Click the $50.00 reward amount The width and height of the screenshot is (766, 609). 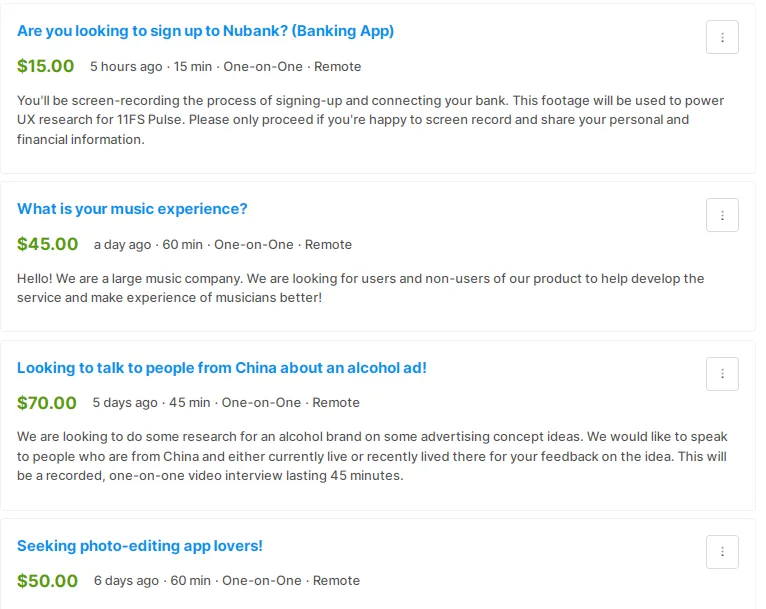[47, 581]
